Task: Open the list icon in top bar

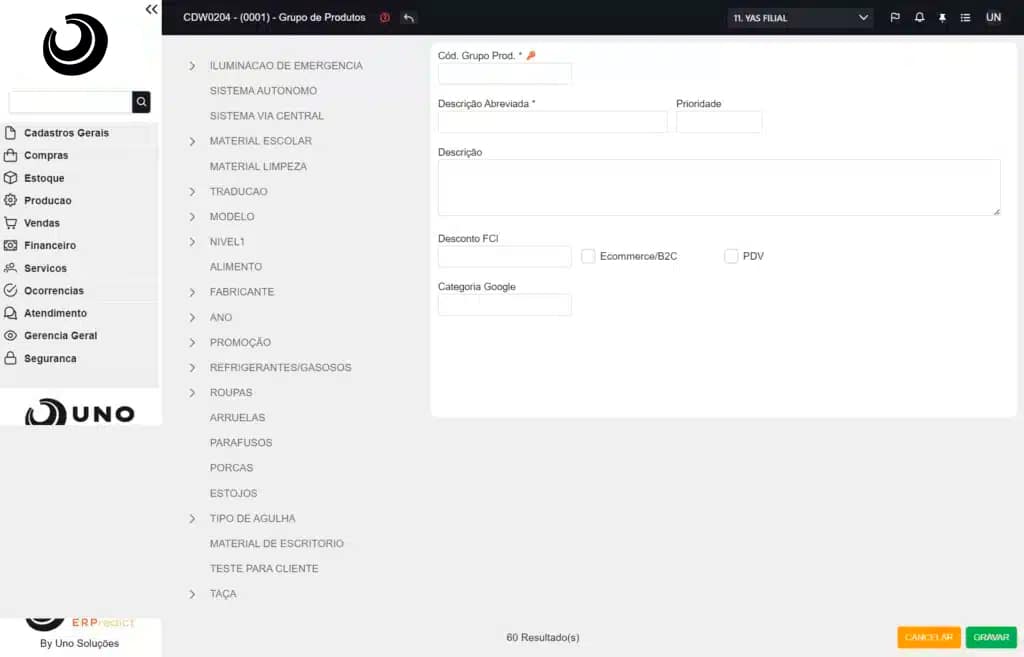Action: click(965, 18)
